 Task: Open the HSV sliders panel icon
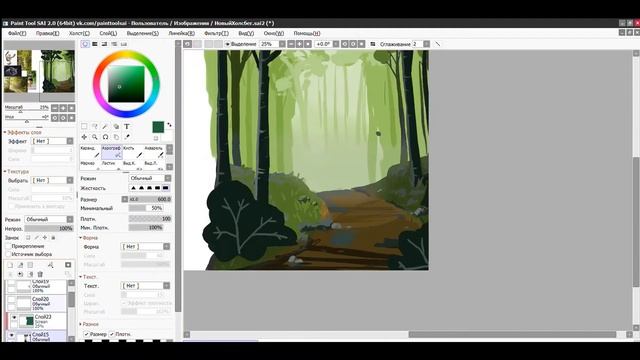[104, 44]
